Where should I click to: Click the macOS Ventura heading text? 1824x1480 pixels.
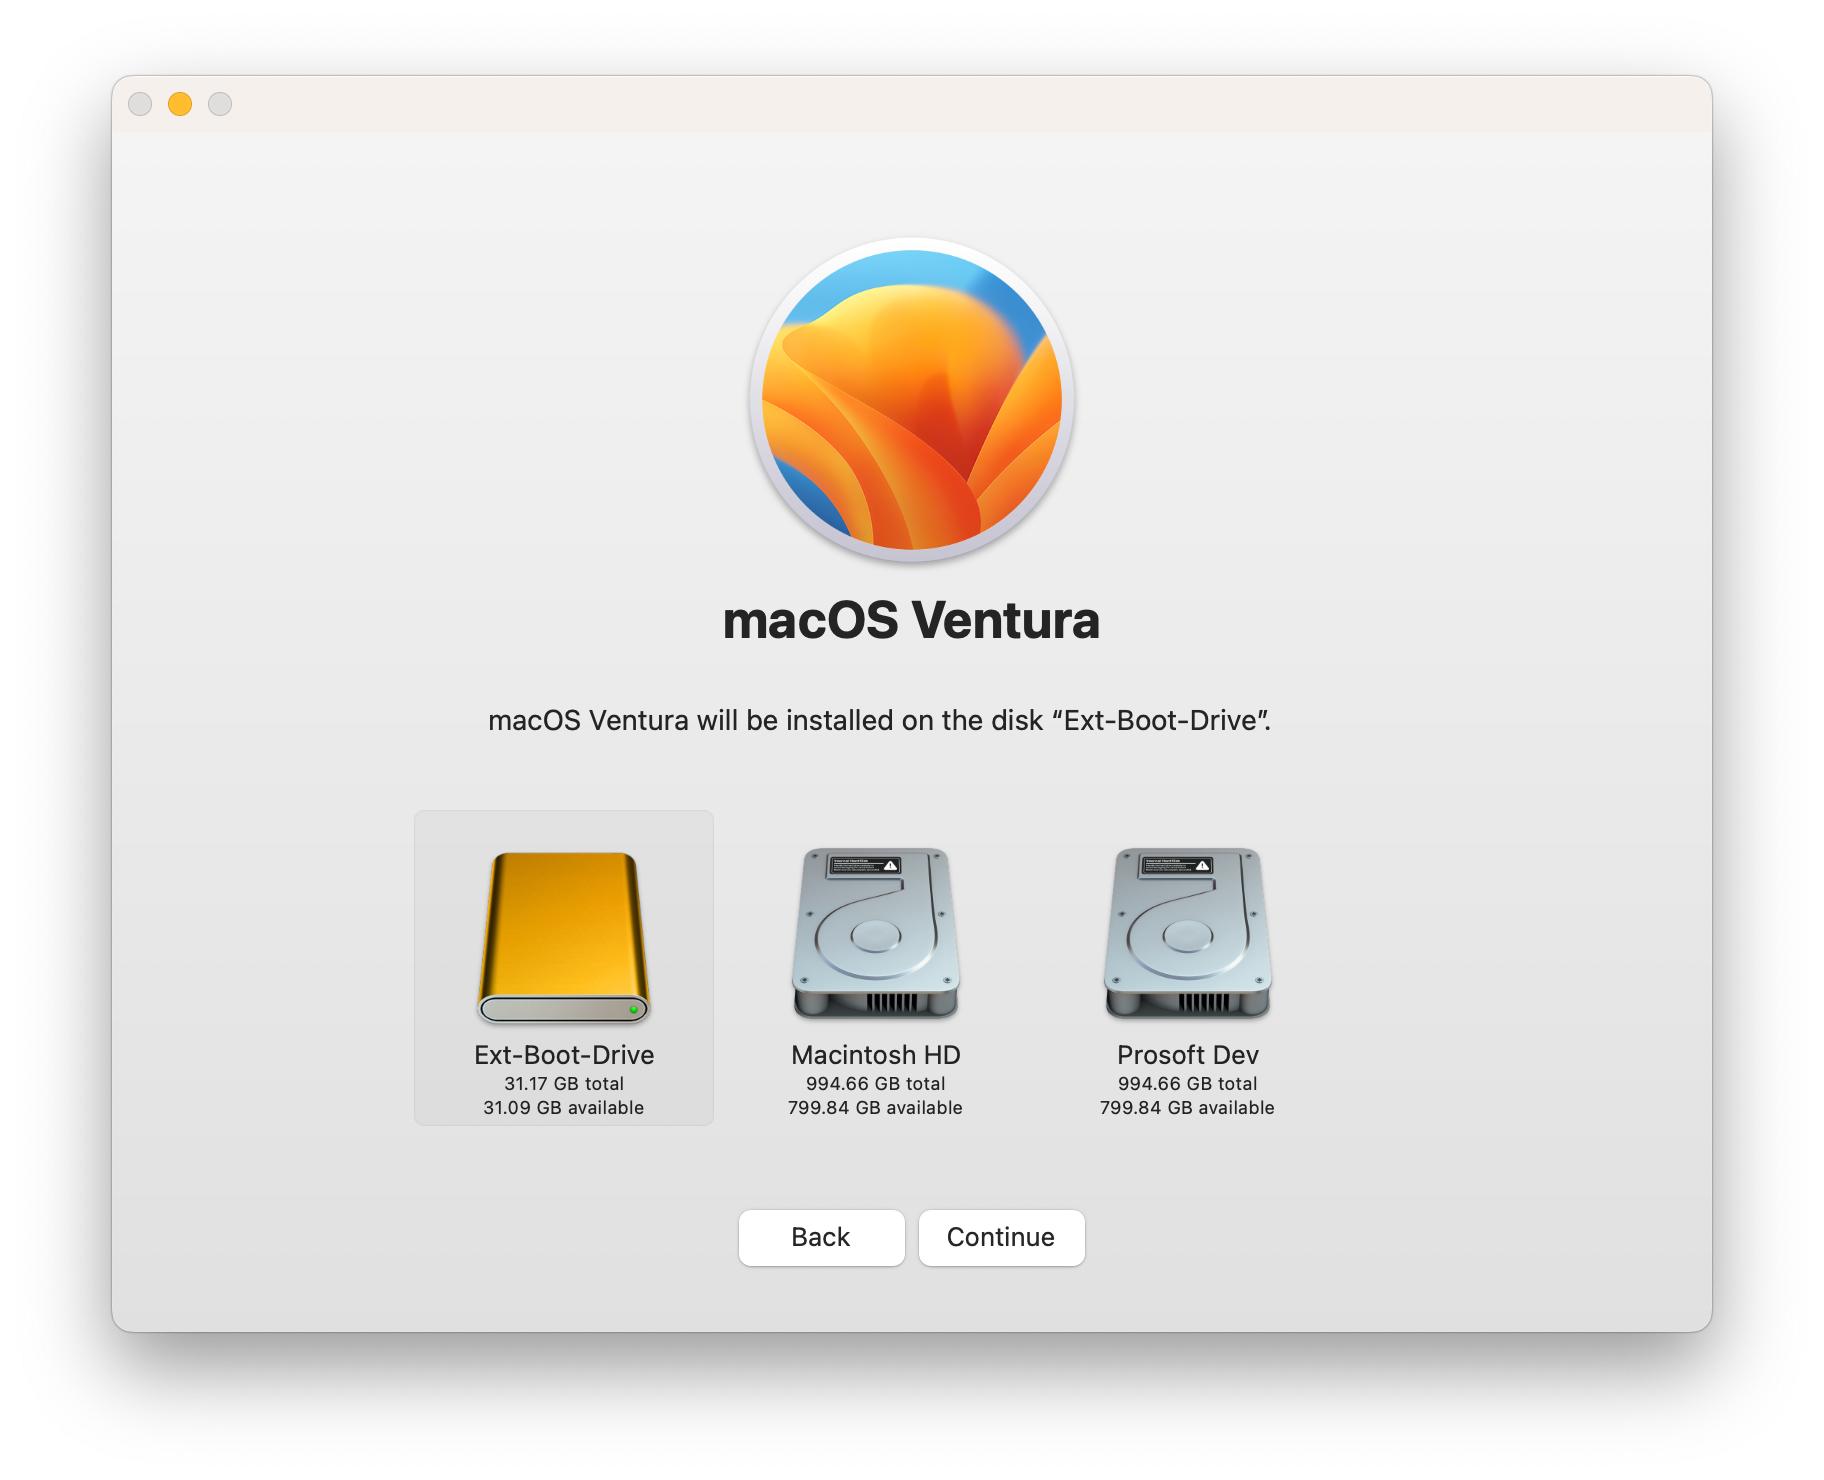click(x=910, y=622)
